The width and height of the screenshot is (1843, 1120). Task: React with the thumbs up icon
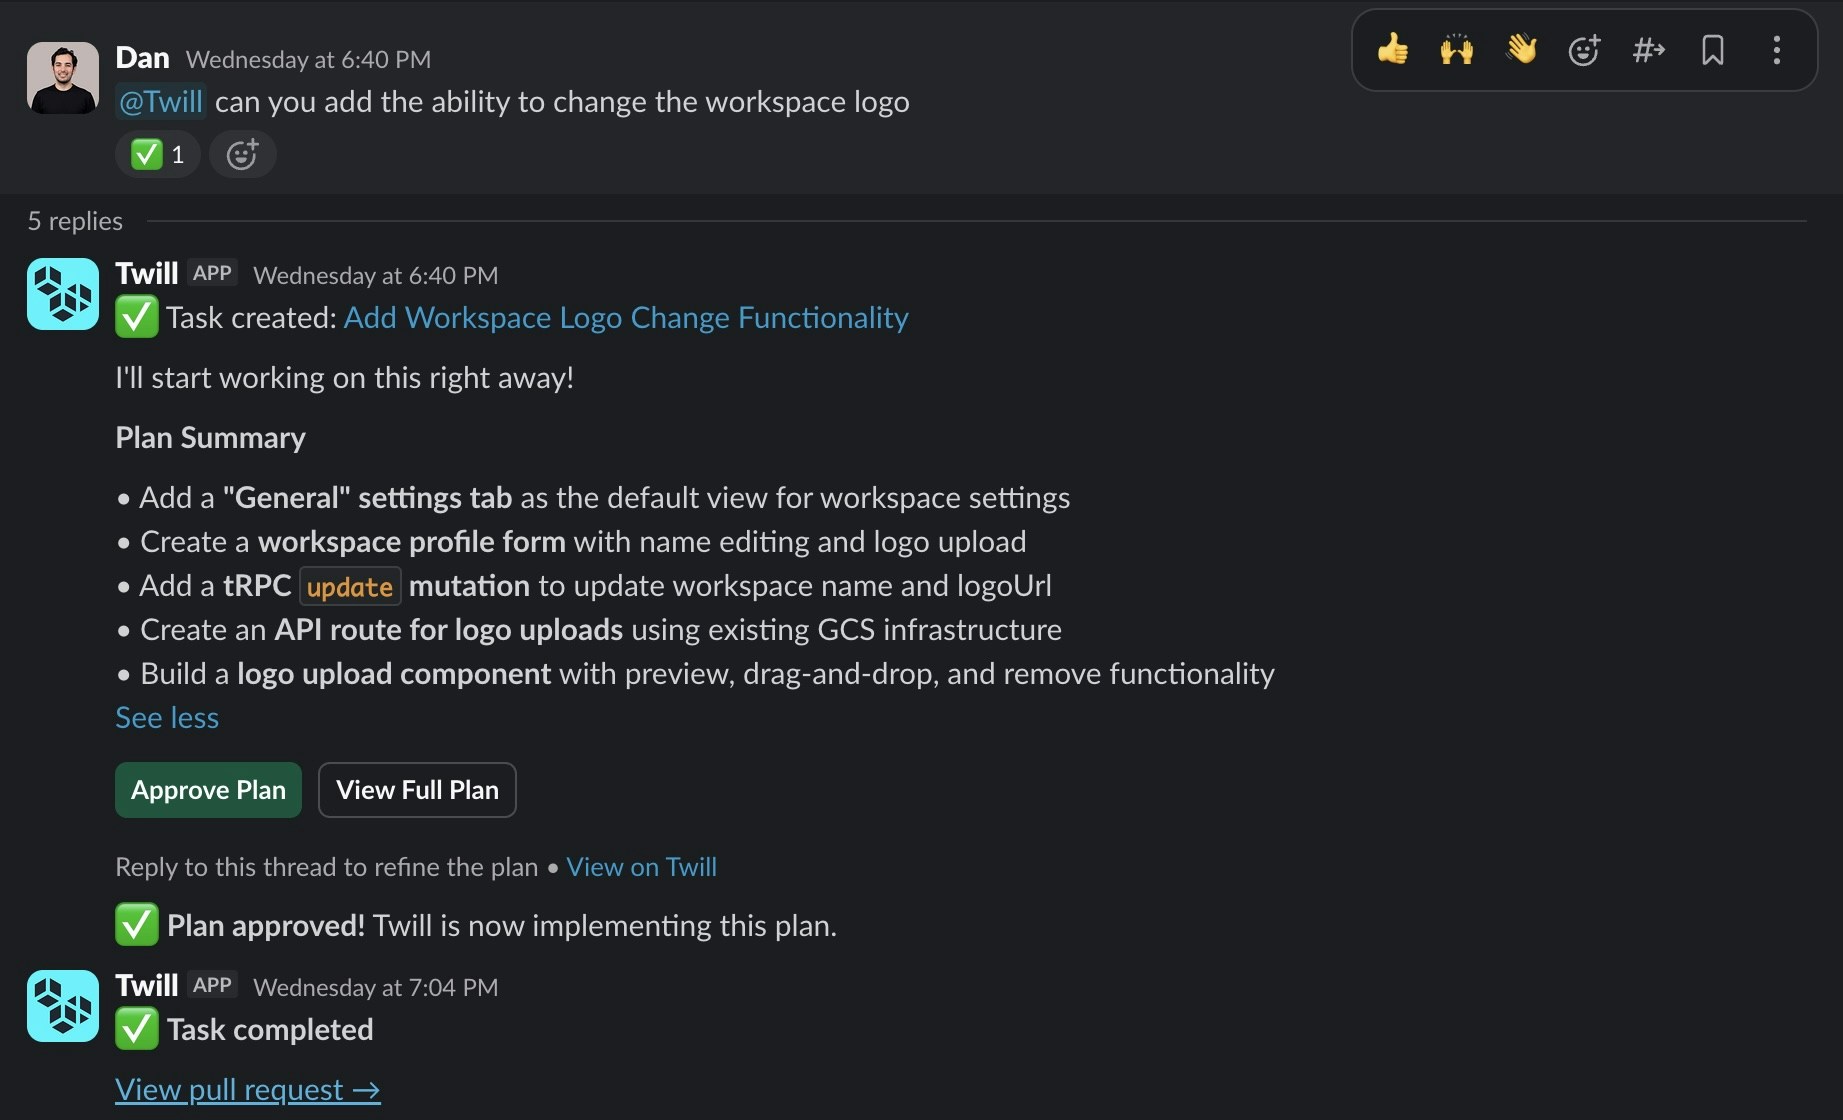tap(1393, 50)
